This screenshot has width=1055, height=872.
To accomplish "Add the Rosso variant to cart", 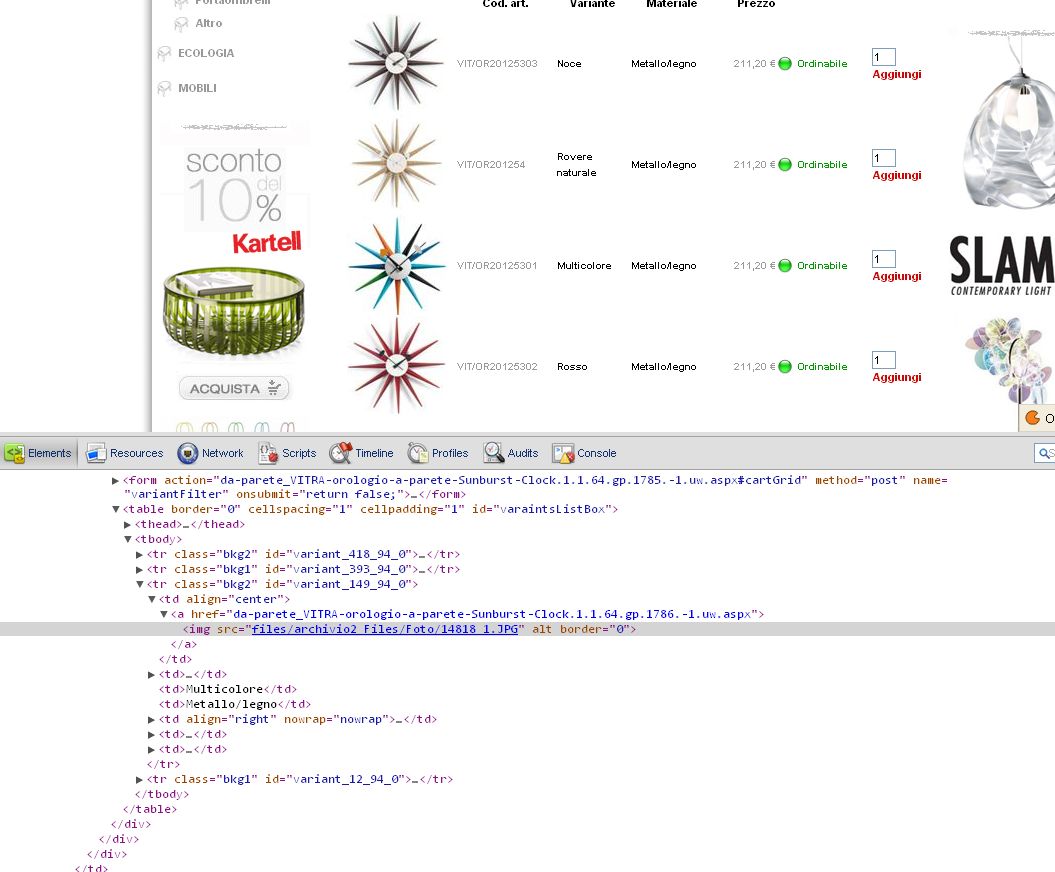I will pos(897,377).
